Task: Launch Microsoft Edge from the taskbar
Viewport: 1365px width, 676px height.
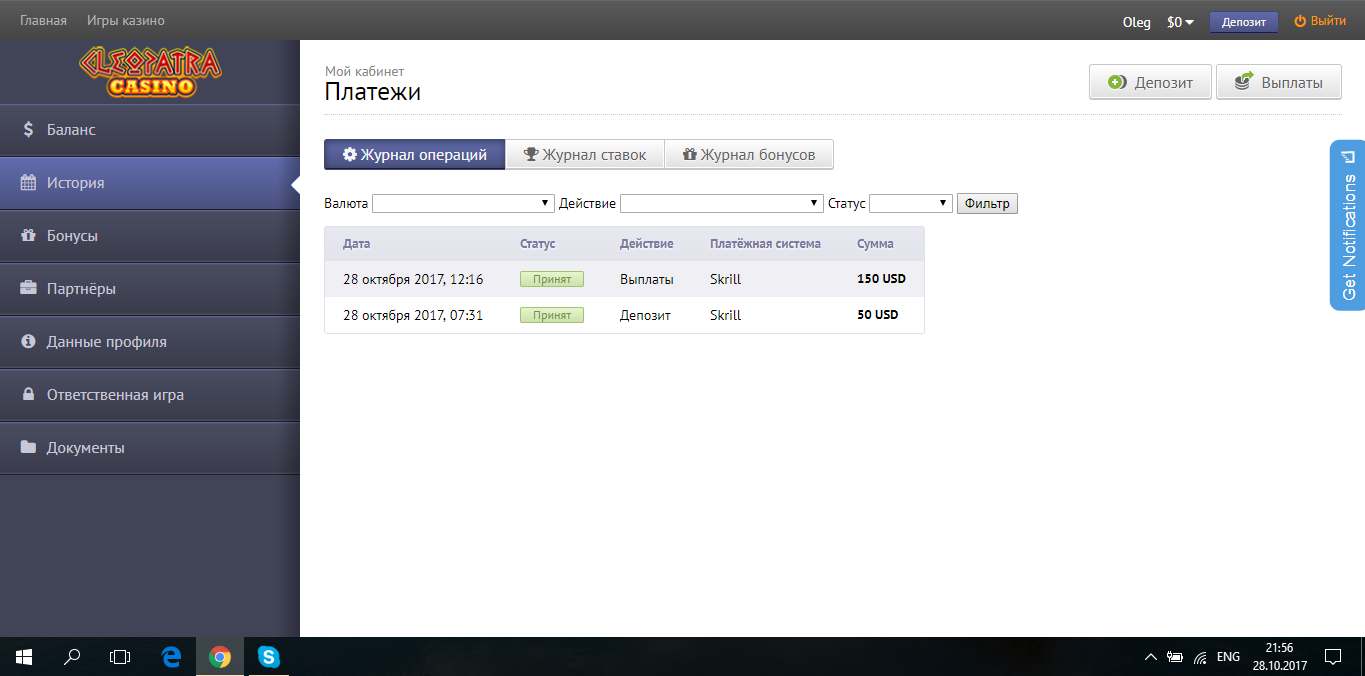Action: pos(171,657)
